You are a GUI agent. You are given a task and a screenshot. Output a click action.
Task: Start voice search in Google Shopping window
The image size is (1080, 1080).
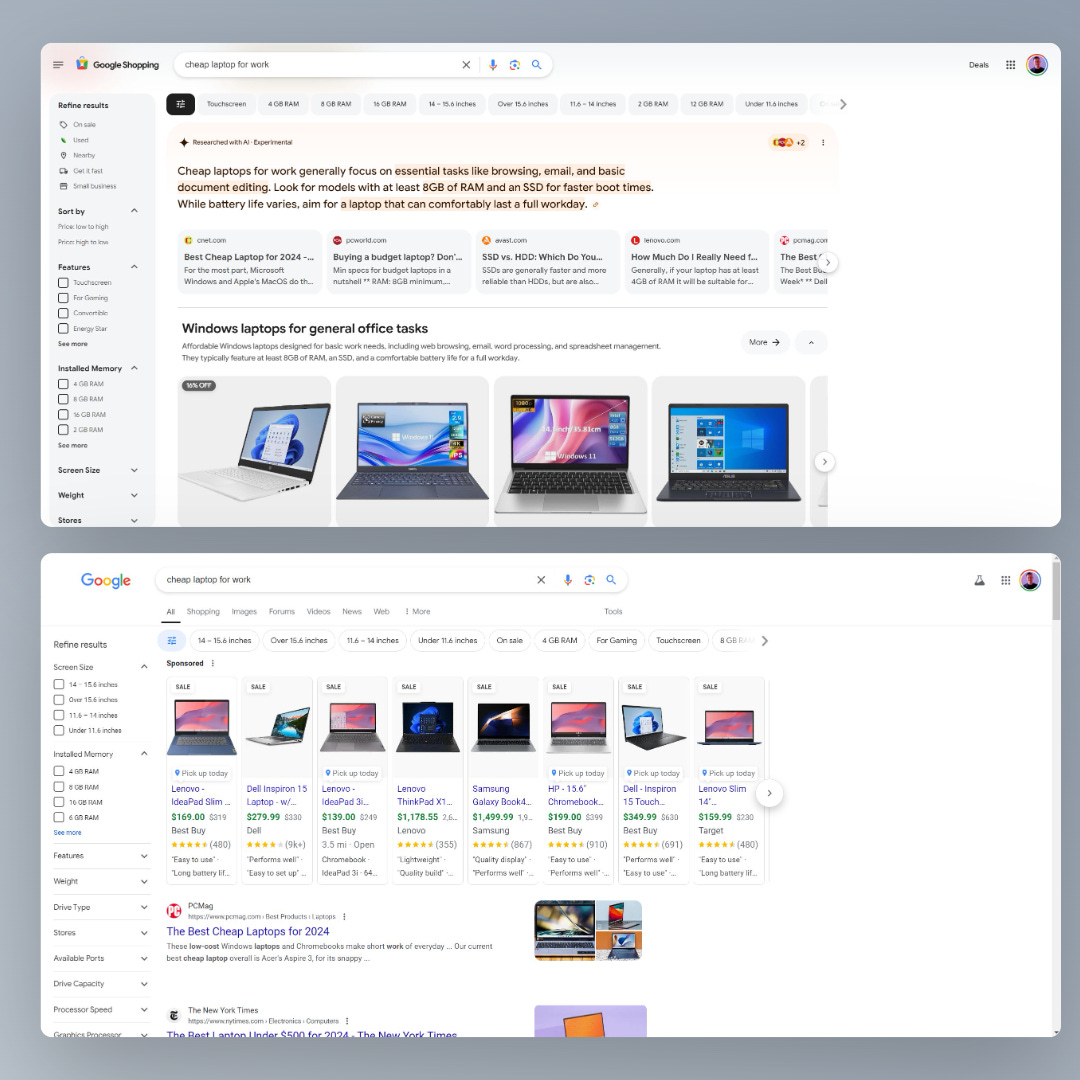tap(492, 65)
